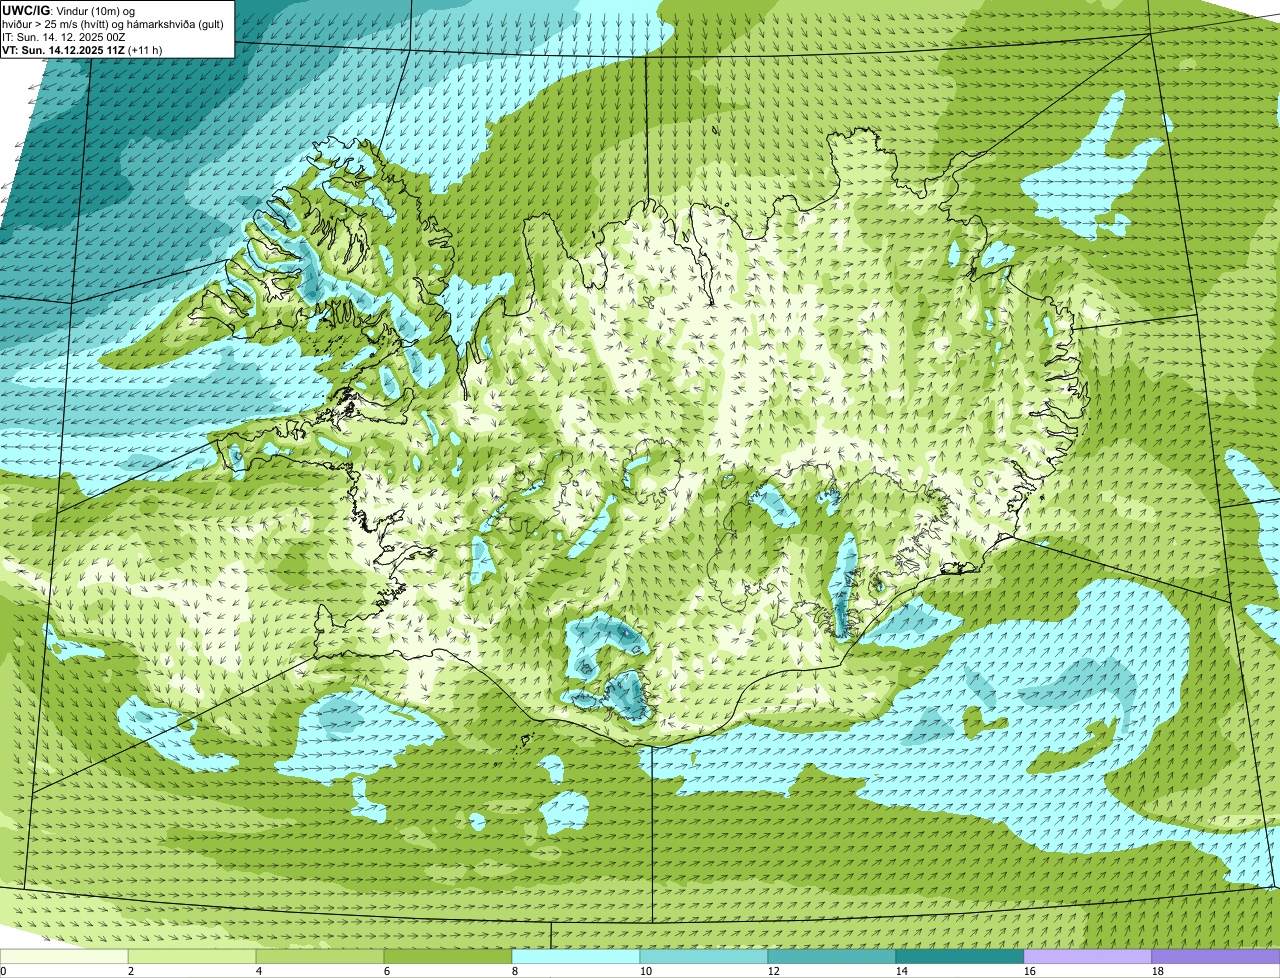Click the legend scale label '10'

point(646,971)
